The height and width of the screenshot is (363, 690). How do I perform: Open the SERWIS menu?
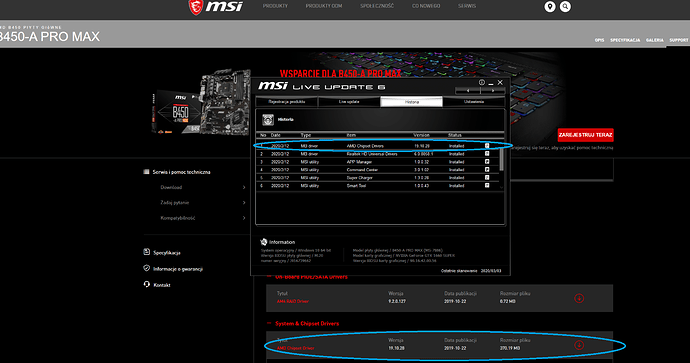coord(467,6)
